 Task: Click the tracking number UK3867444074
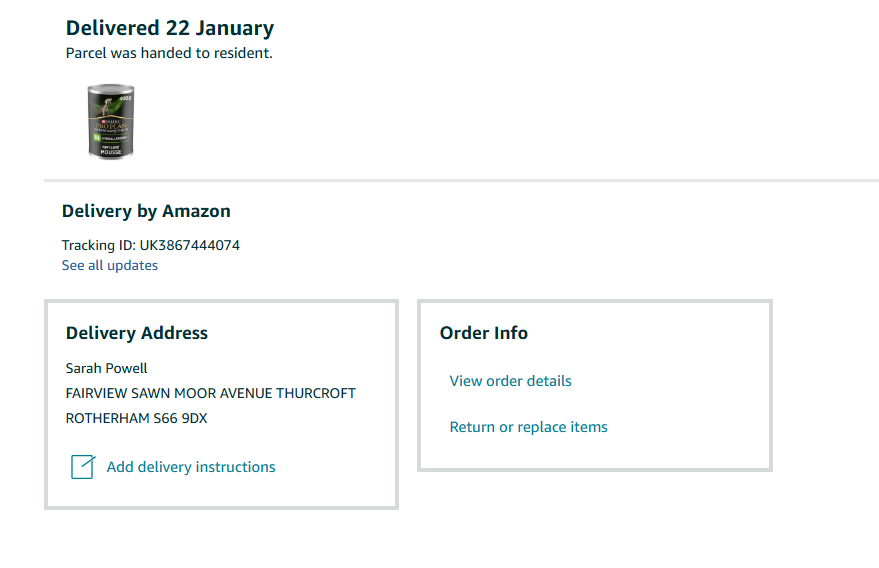pos(191,245)
